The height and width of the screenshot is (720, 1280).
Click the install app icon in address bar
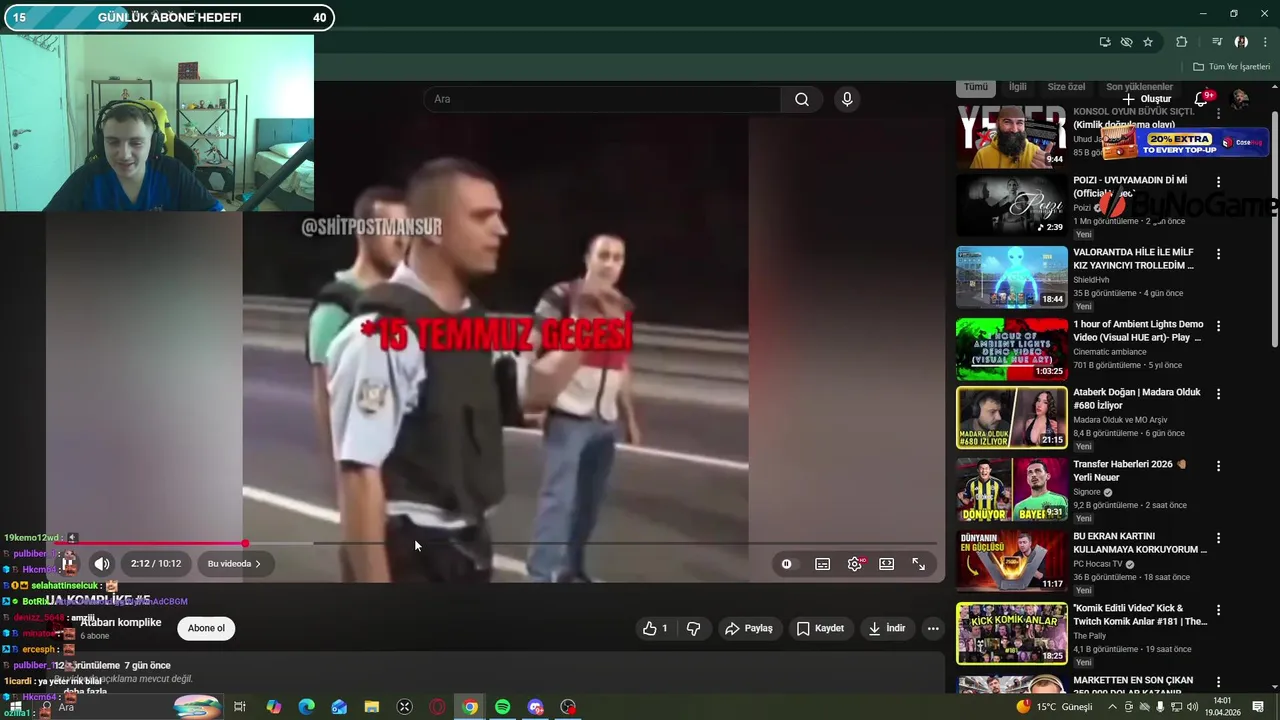[x=1105, y=42]
